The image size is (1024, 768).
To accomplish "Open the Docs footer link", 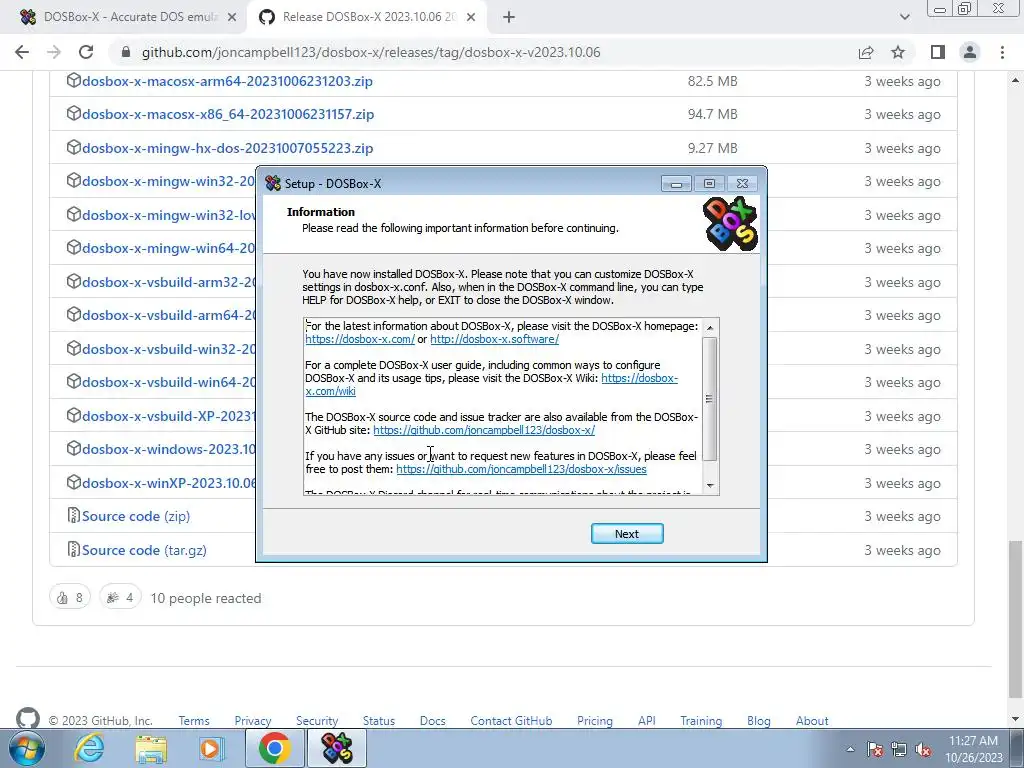I will [432, 721].
